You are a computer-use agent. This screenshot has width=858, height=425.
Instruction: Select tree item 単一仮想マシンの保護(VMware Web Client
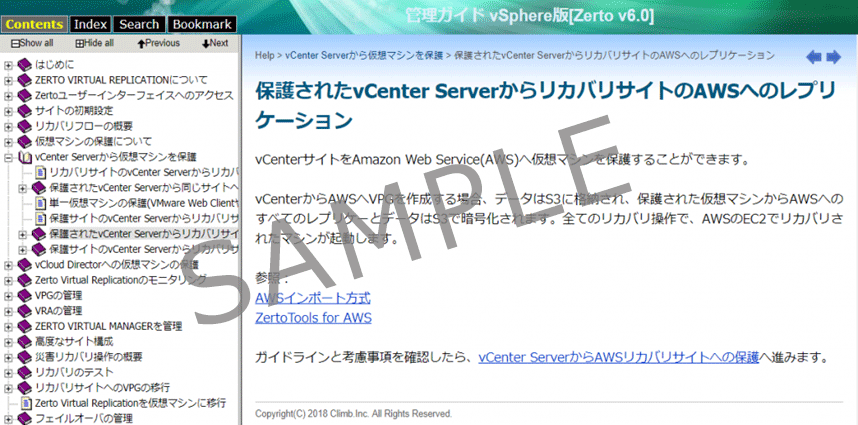[x=144, y=203]
